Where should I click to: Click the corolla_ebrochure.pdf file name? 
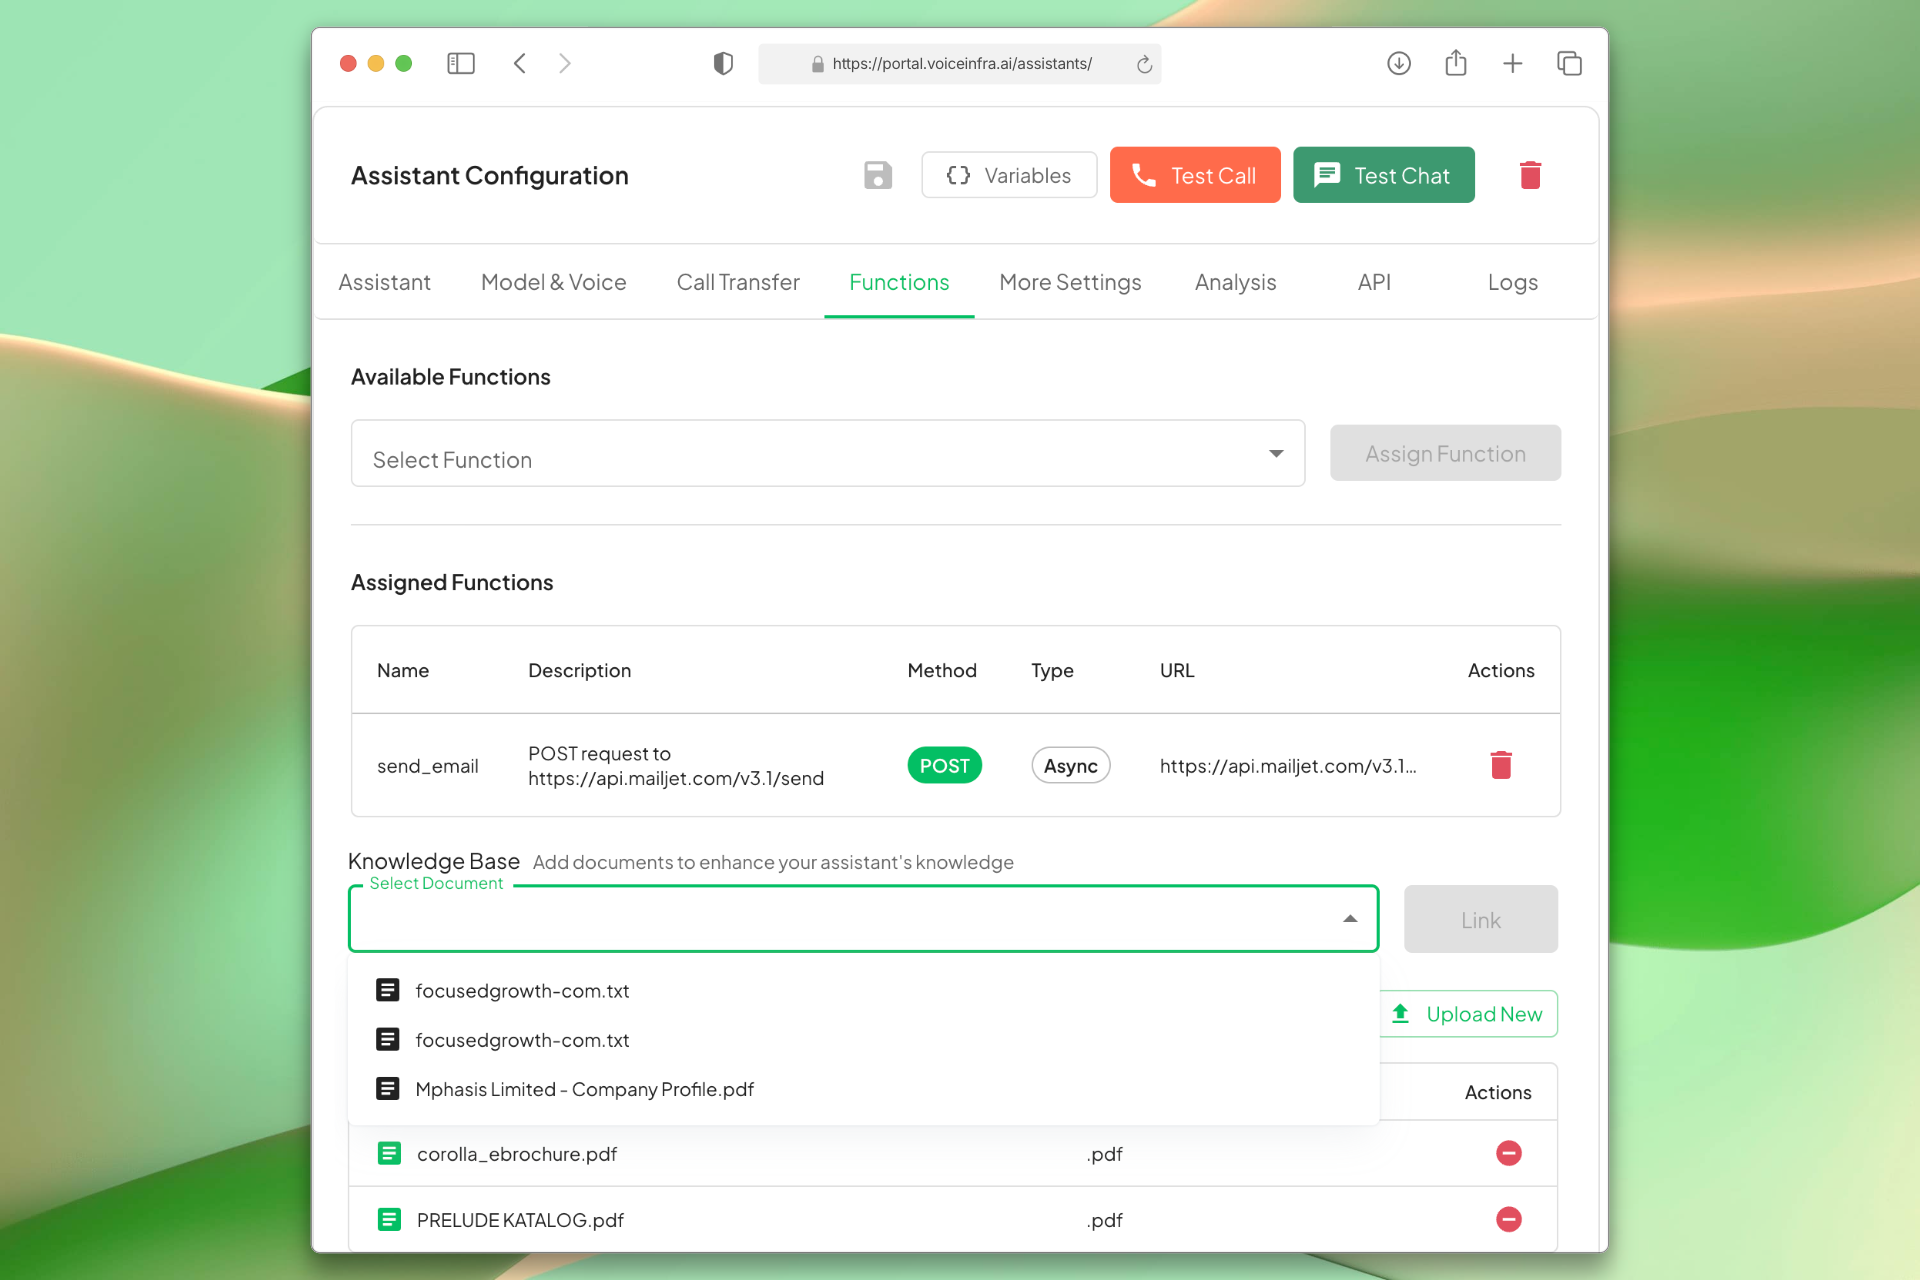pyautogui.click(x=516, y=1153)
